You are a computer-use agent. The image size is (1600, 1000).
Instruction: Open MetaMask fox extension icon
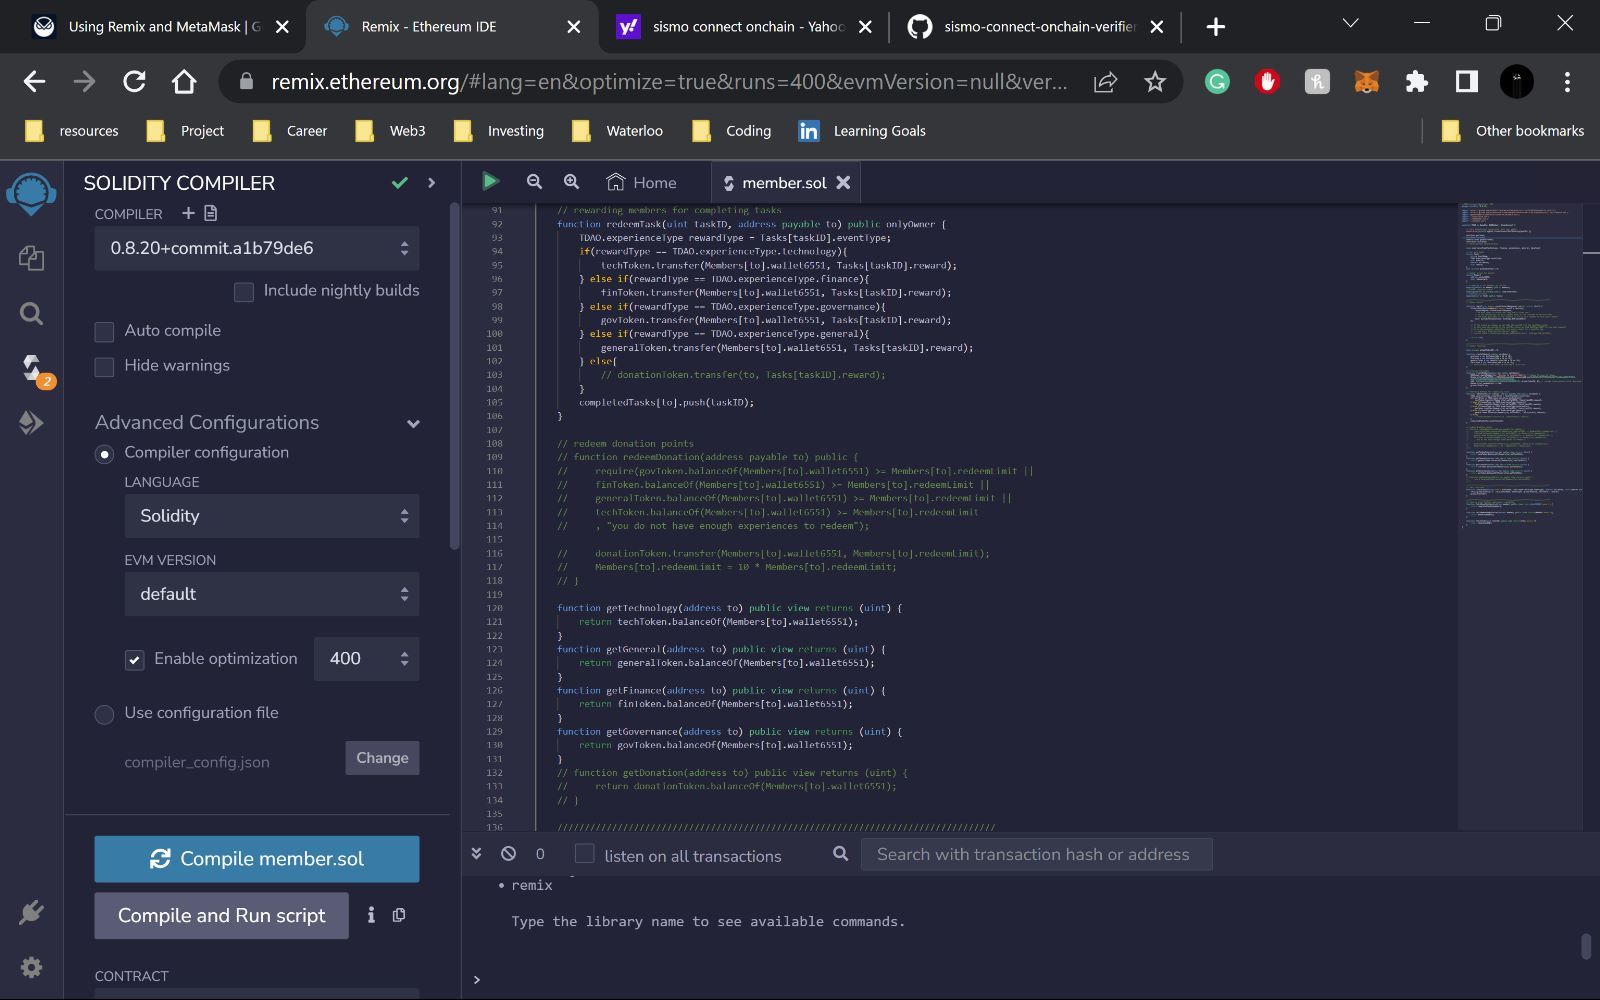(1366, 82)
